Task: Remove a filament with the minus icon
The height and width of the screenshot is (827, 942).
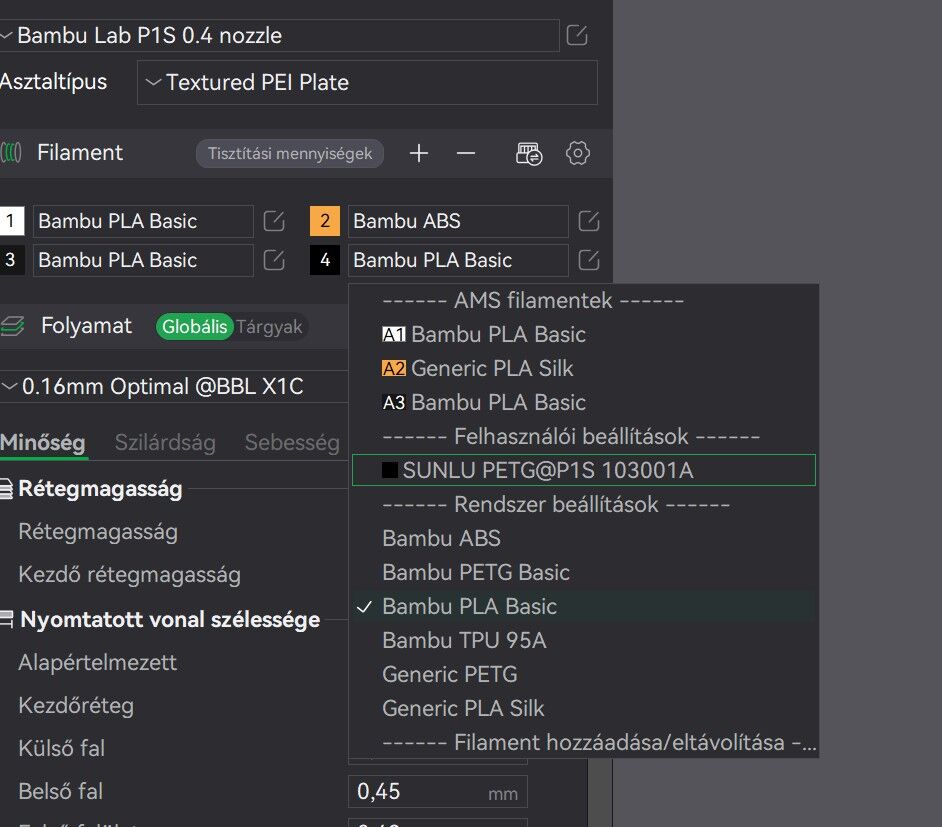Action: pyautogui.click(x=466, y=153)
